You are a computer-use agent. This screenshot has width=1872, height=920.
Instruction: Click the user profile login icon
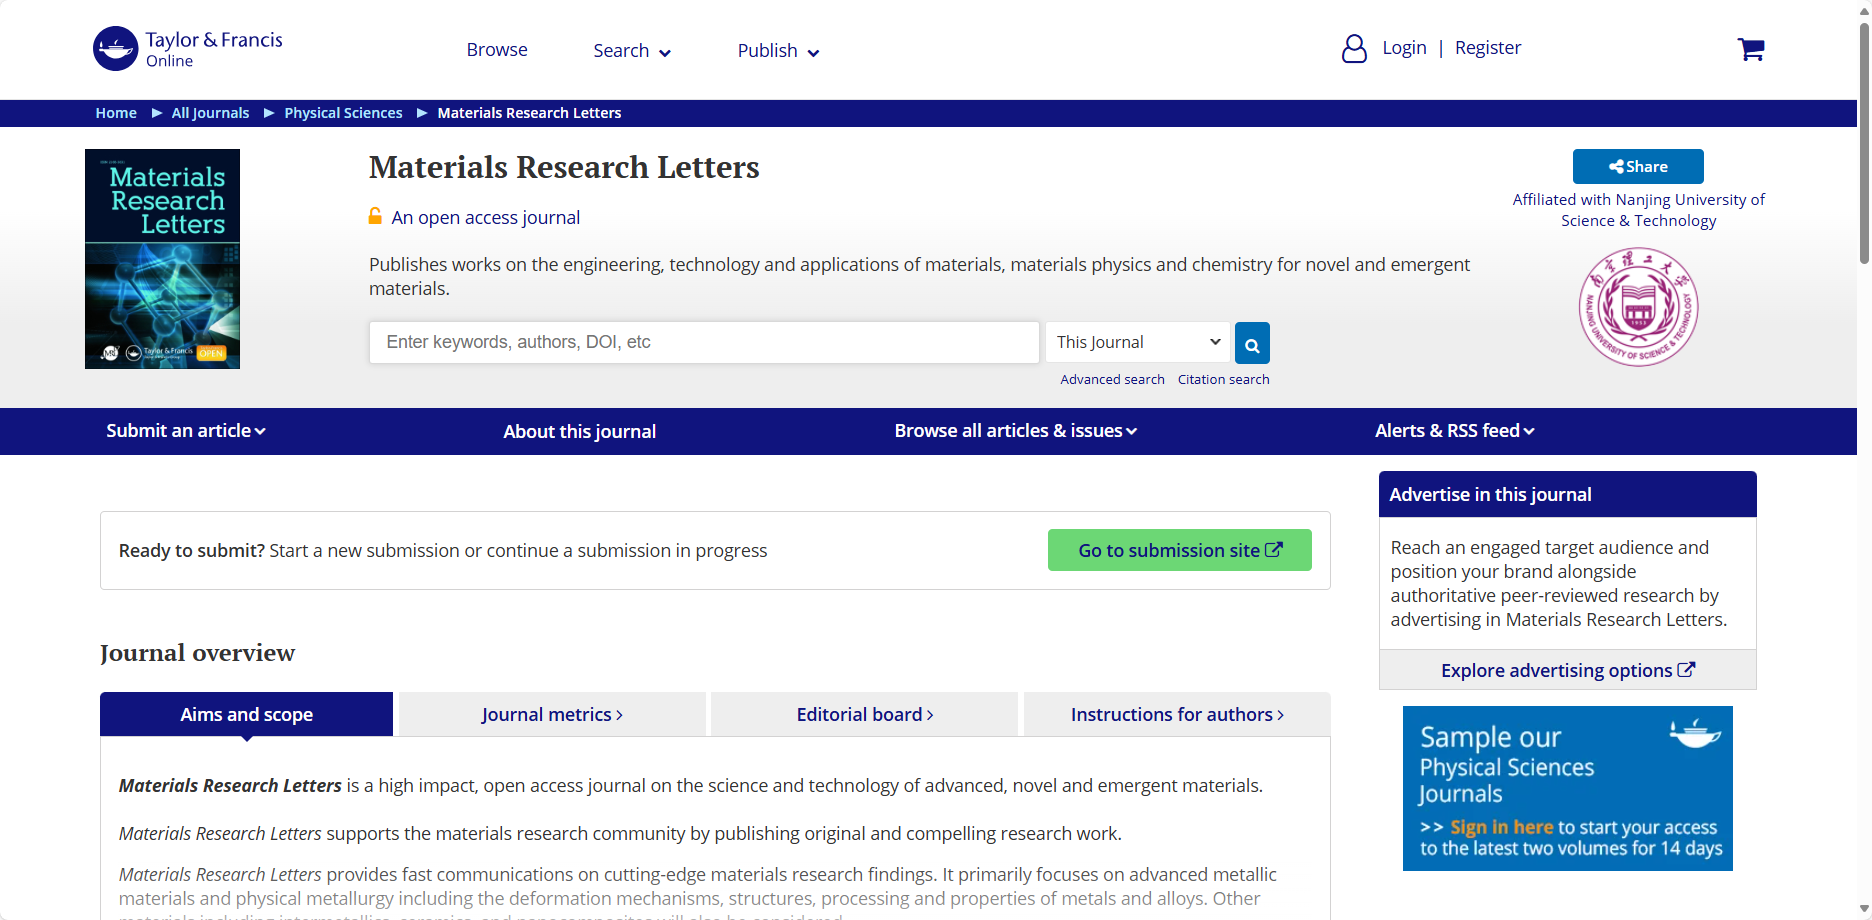click(1354, 49)
